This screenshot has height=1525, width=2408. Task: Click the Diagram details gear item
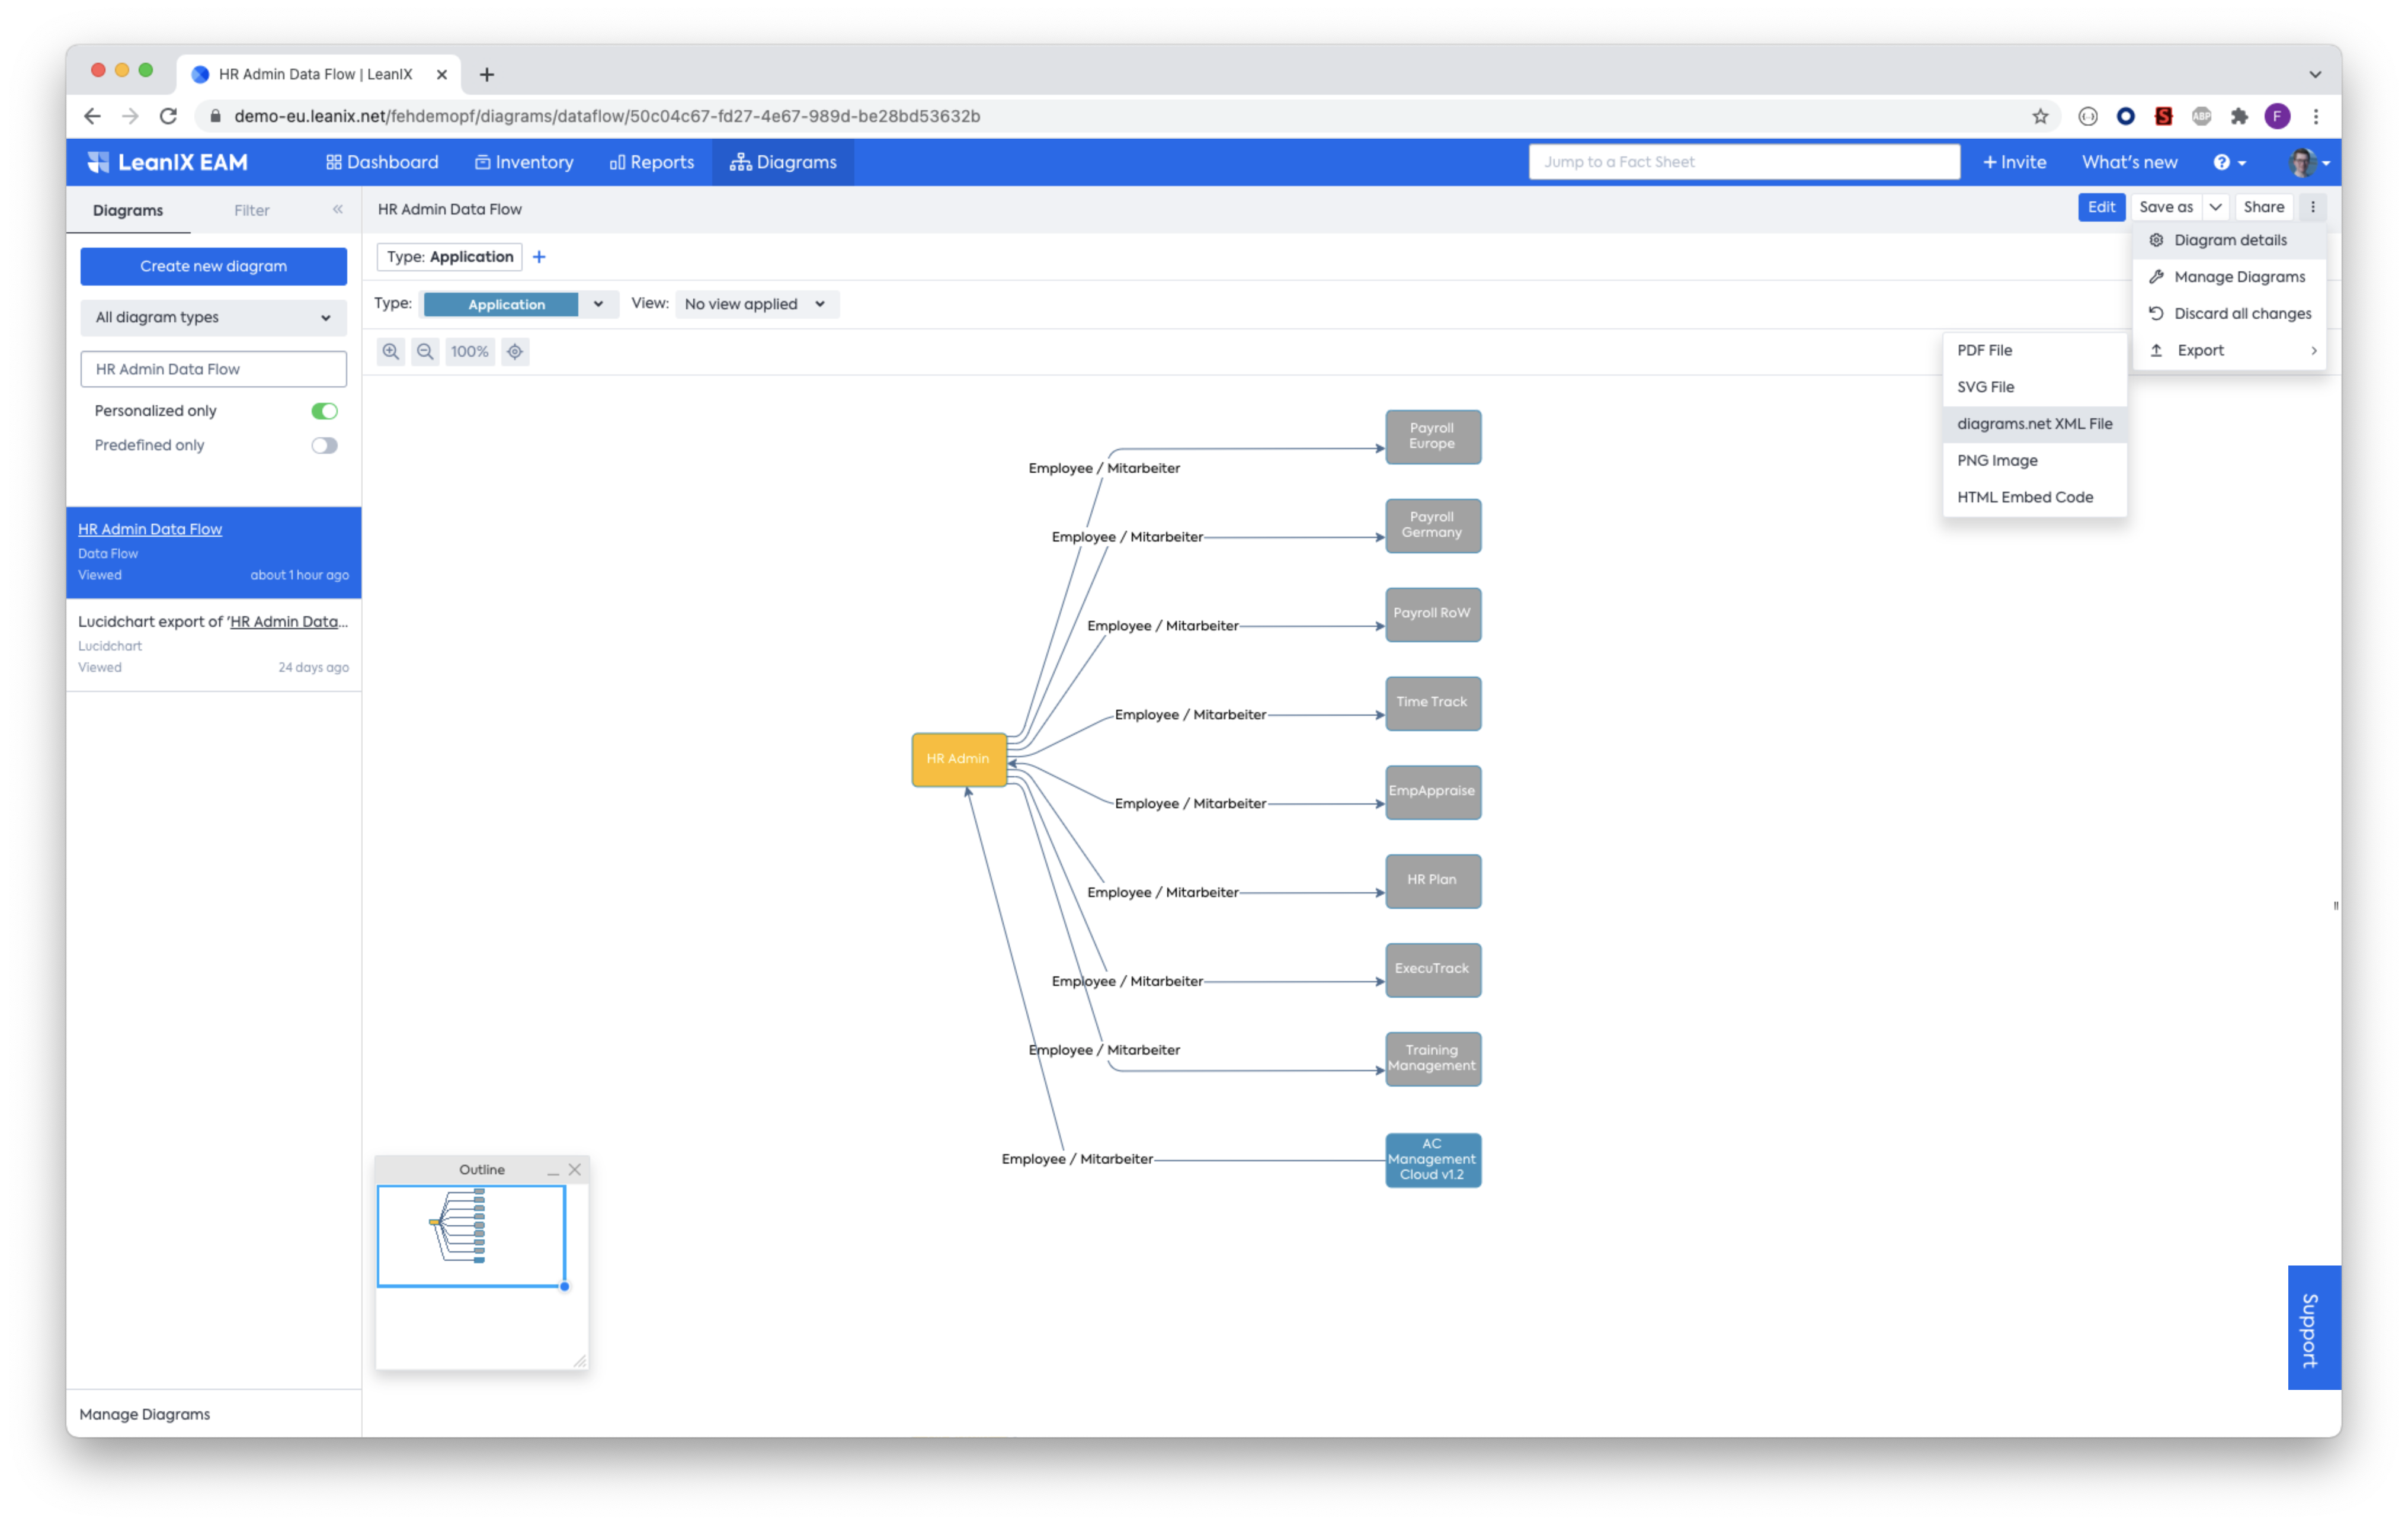click(x=2229, y=240)
